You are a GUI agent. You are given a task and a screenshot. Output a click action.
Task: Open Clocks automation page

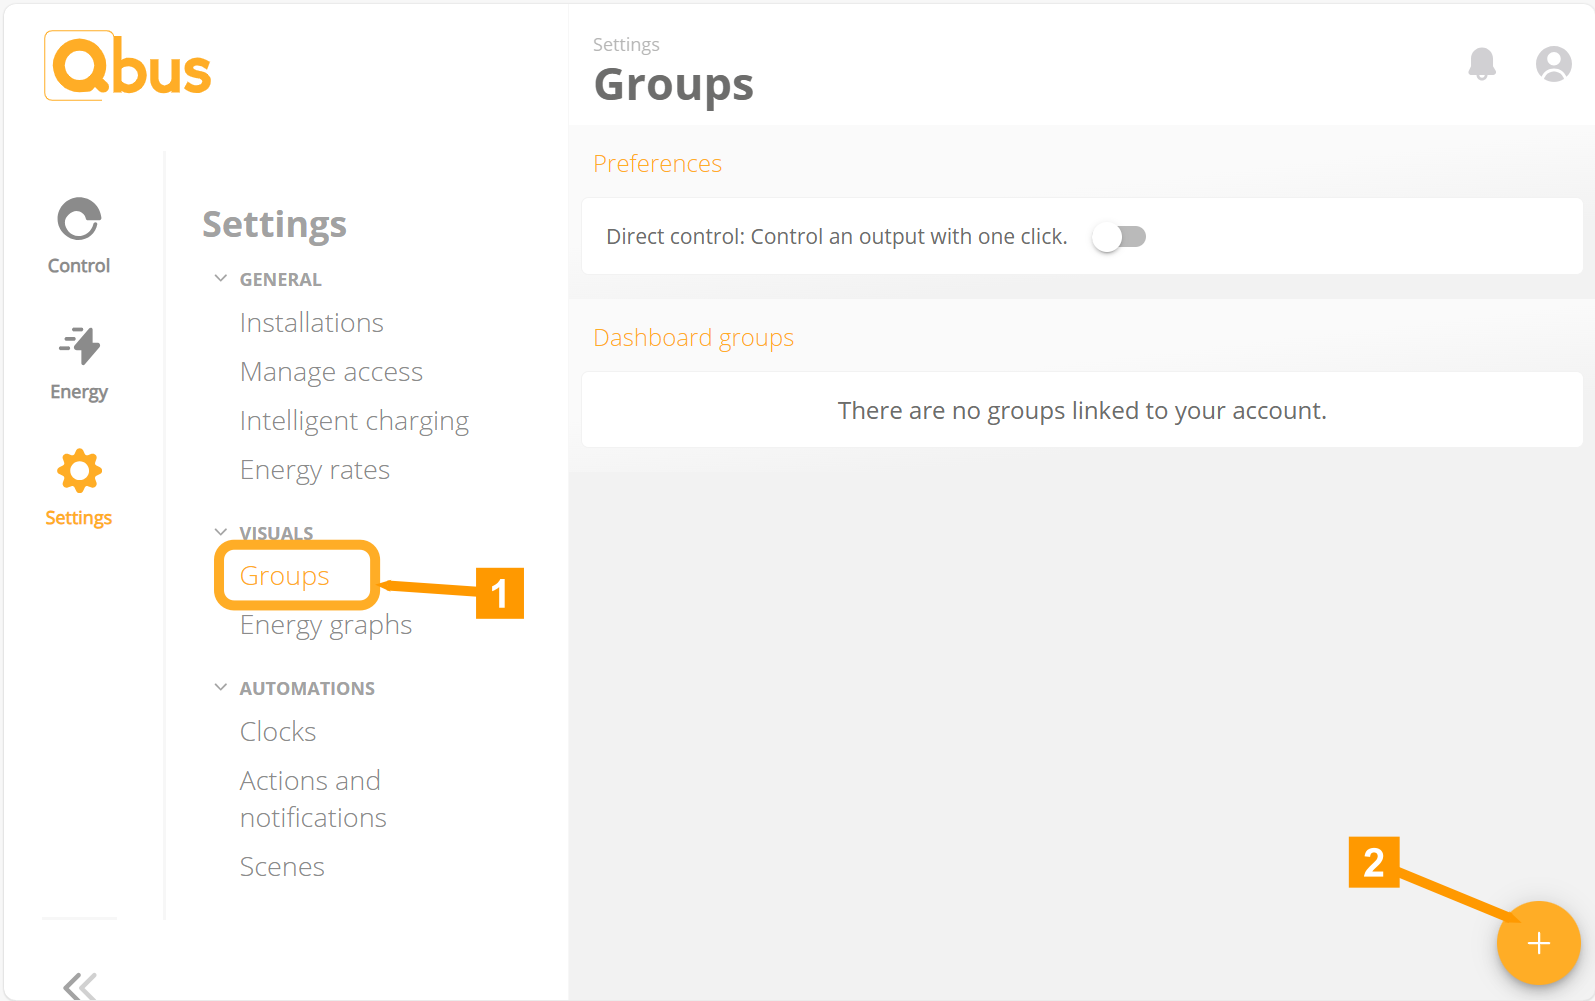tap(278, 732)
